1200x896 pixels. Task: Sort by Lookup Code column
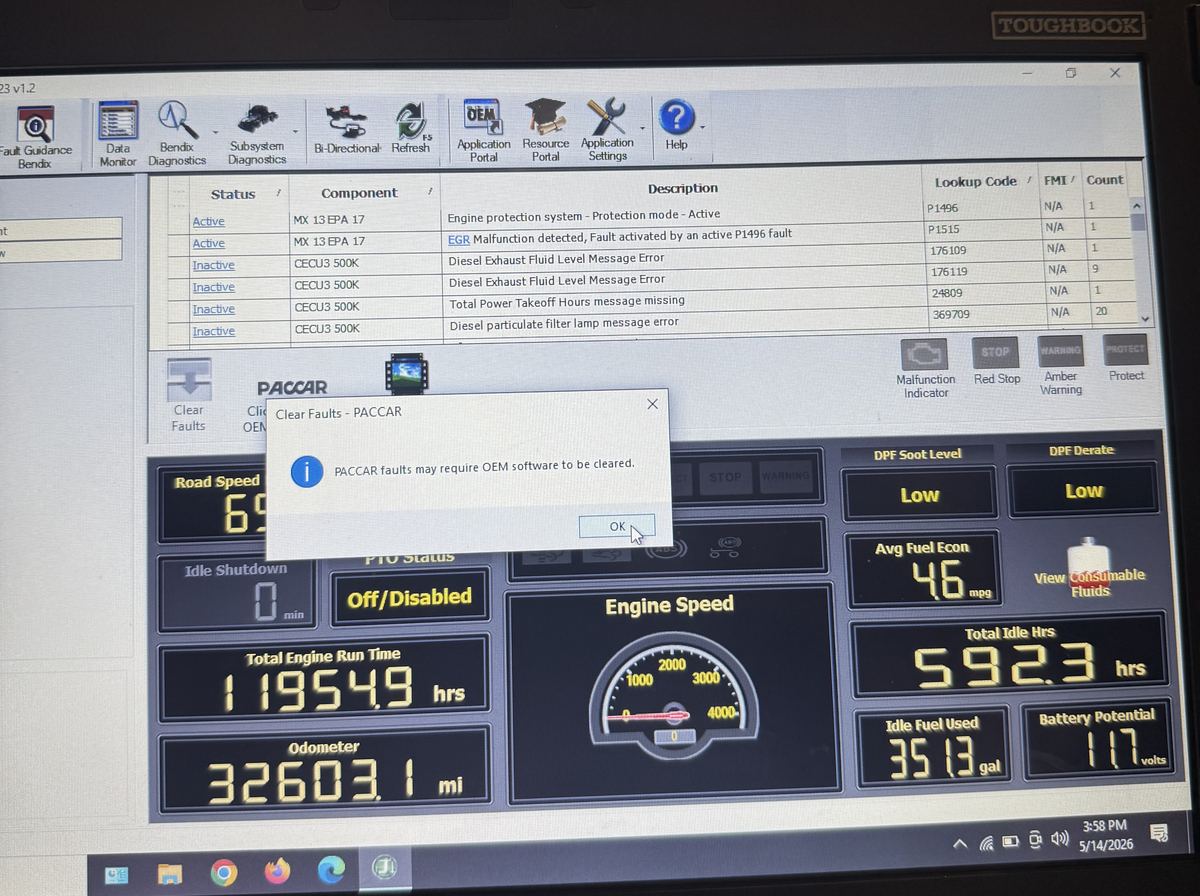pos(975,182)
